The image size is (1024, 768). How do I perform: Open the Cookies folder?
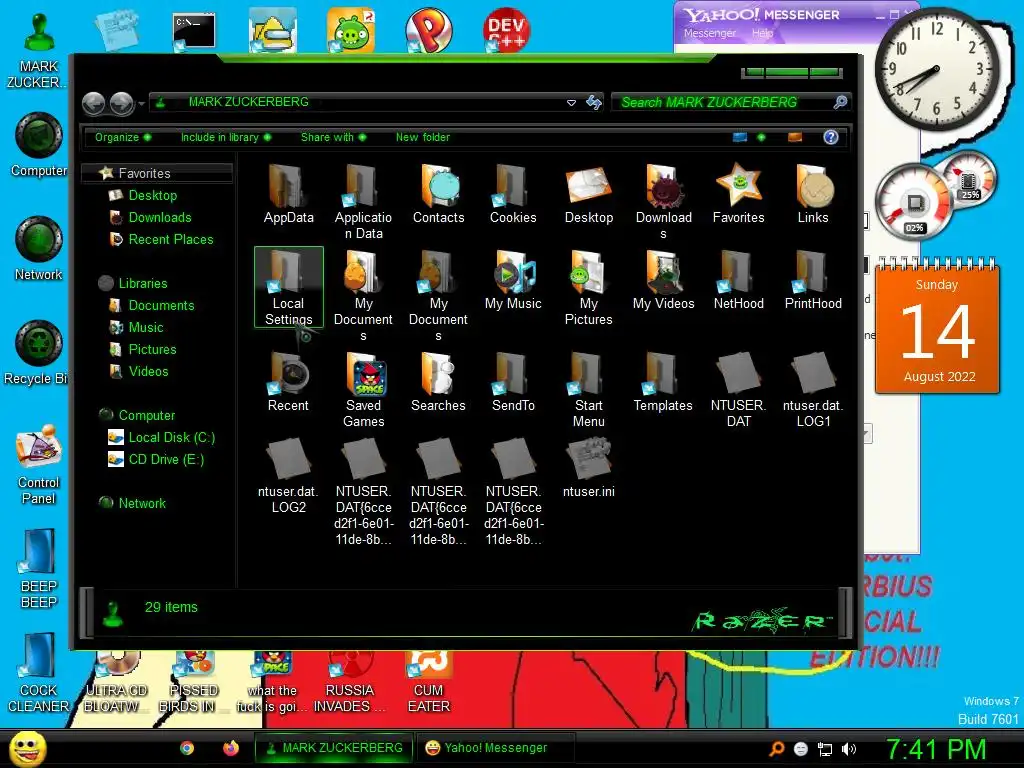click(x=513, y=195)
